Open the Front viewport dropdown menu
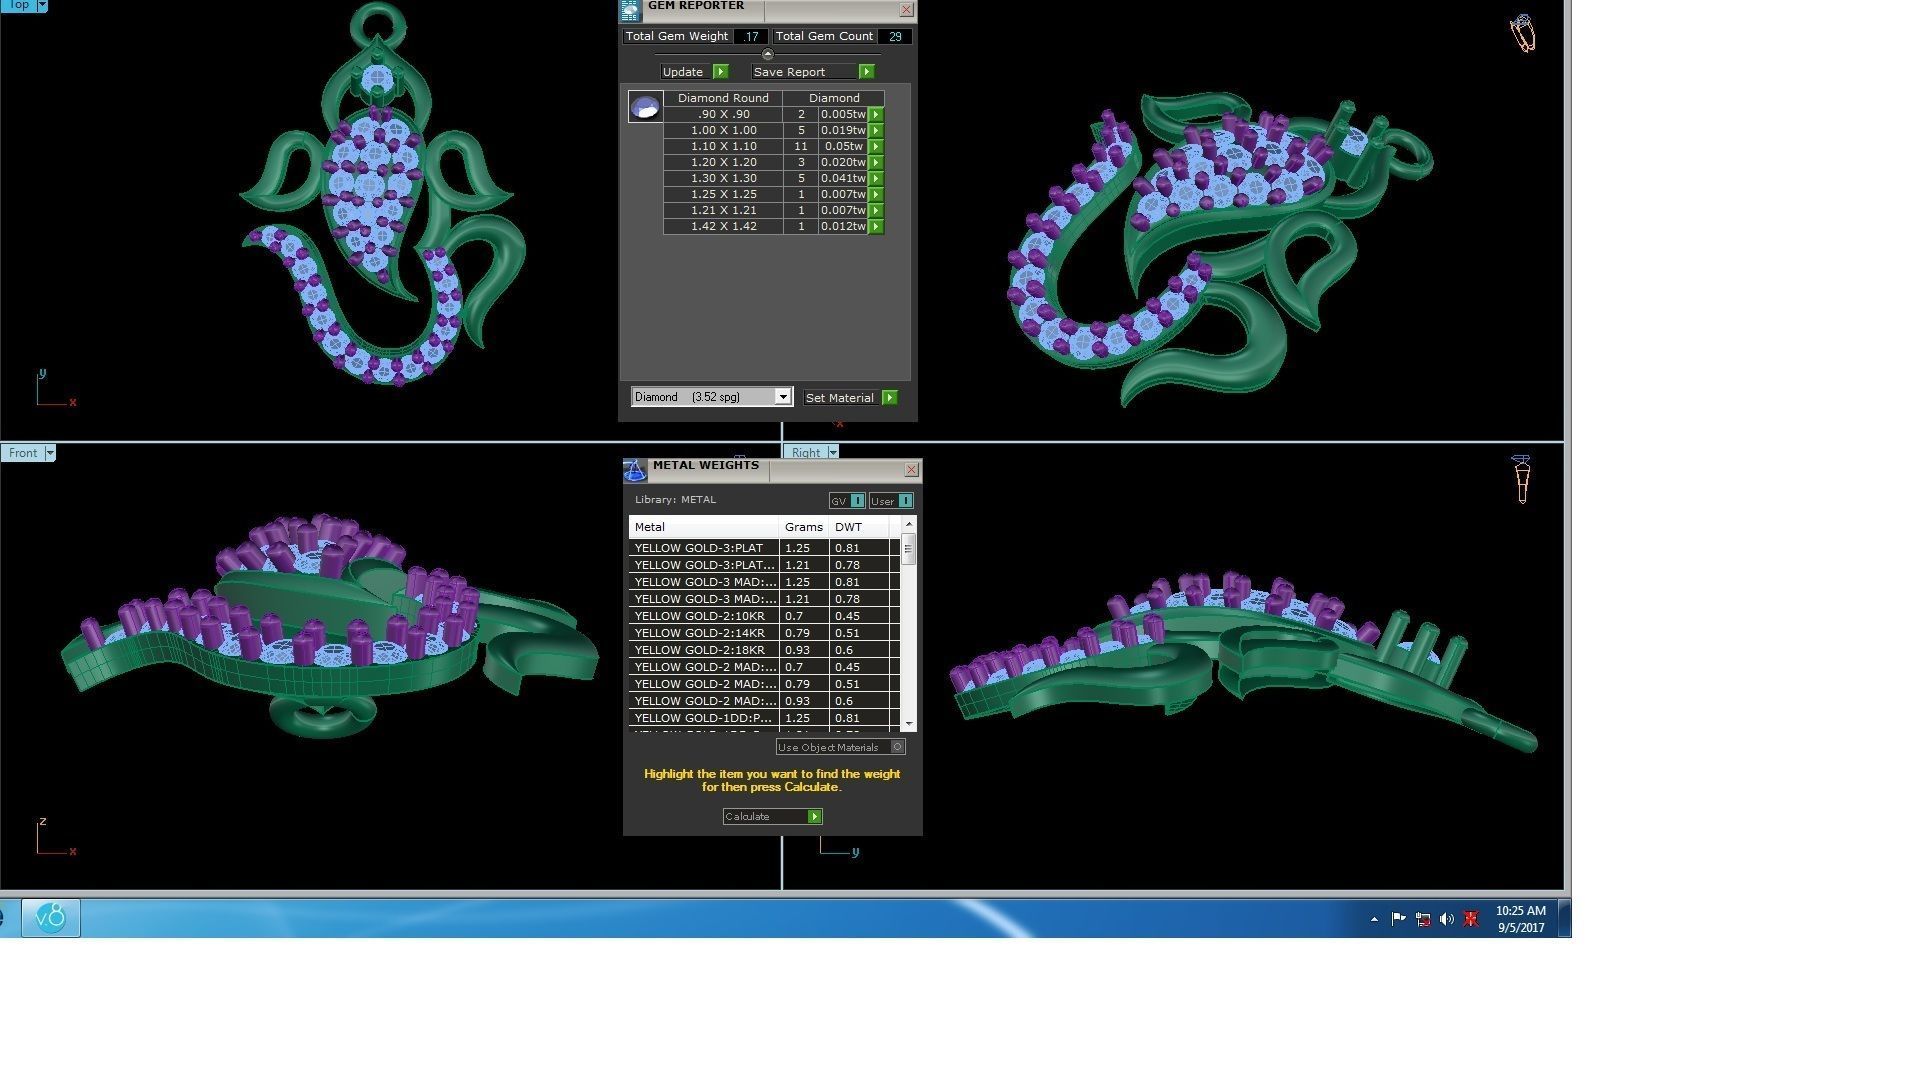This screenshot has height=1080, width=1920. [50, 453]
